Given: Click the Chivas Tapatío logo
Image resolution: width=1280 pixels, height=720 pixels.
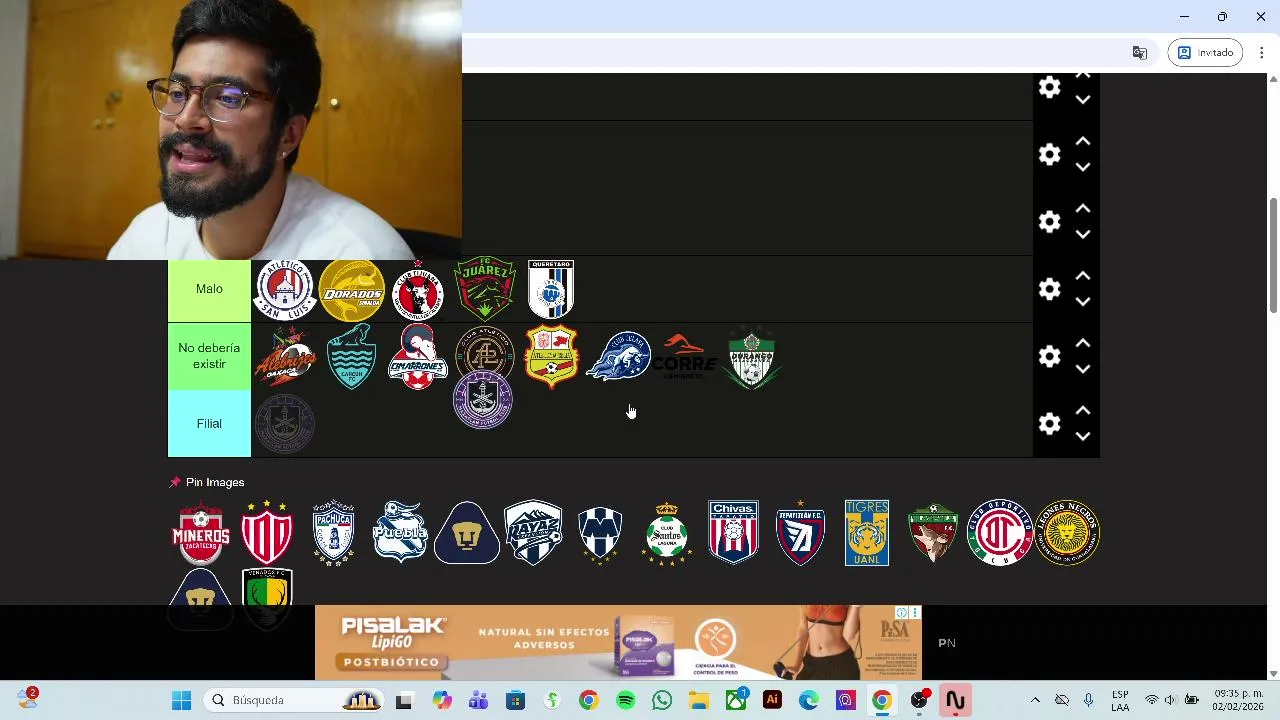Looking at the screenshot, I should point(733,533).
